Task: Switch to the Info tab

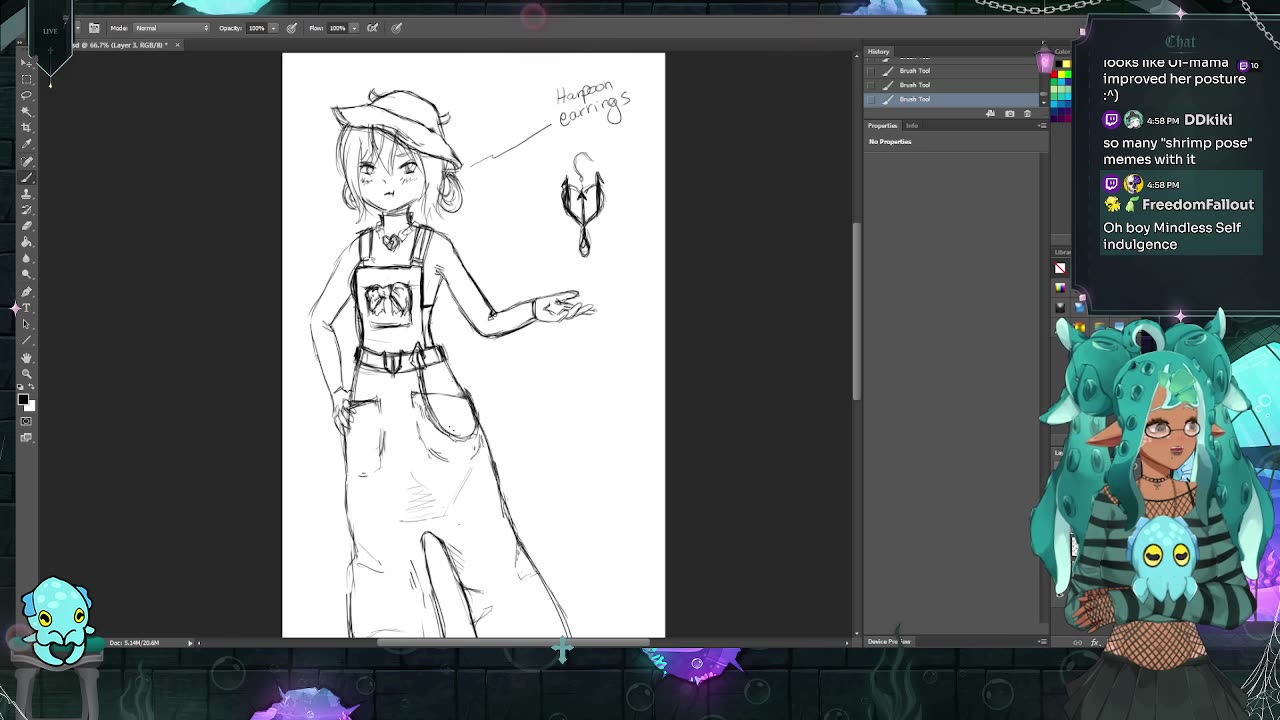Action: click(912, 126)
